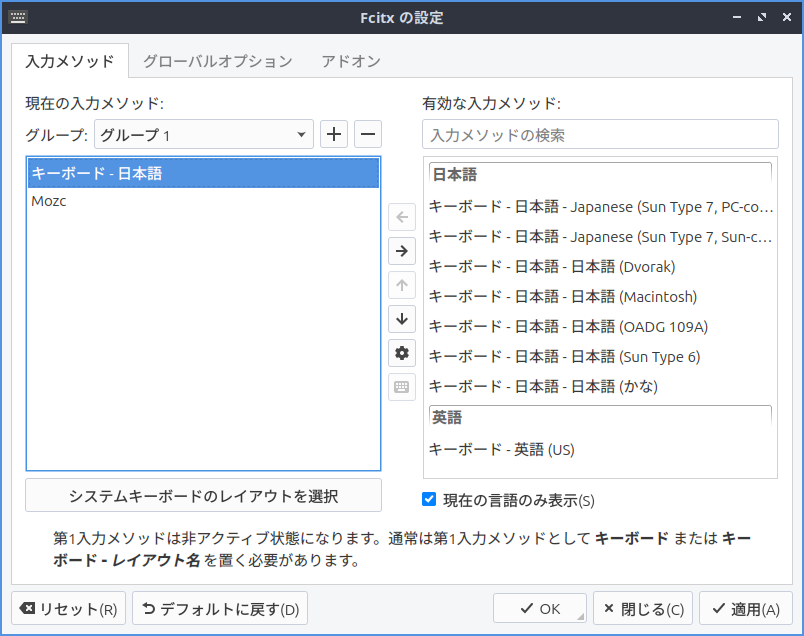Select キーボード - 英語 (US) entry

coord(600,449)
